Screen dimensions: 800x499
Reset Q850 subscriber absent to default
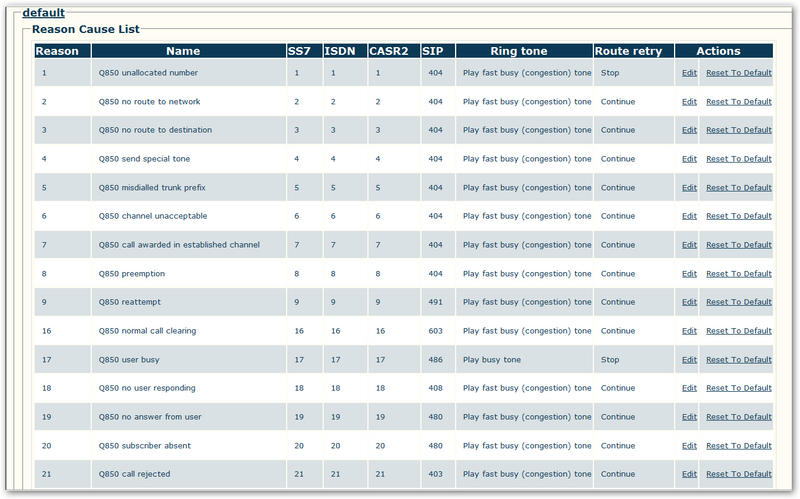point(739,446)
